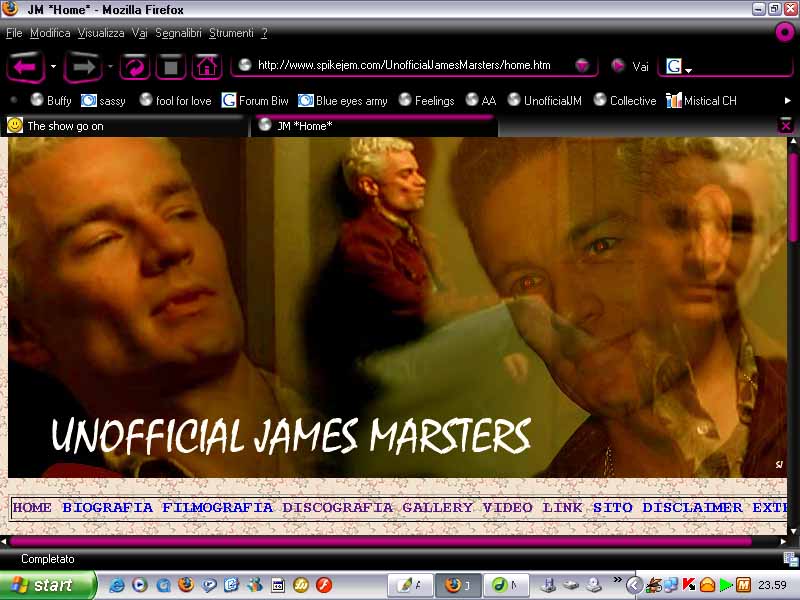800x600 pixels.
Task: Click the page status icon in status bar
Action: click(x=792, y=559)
